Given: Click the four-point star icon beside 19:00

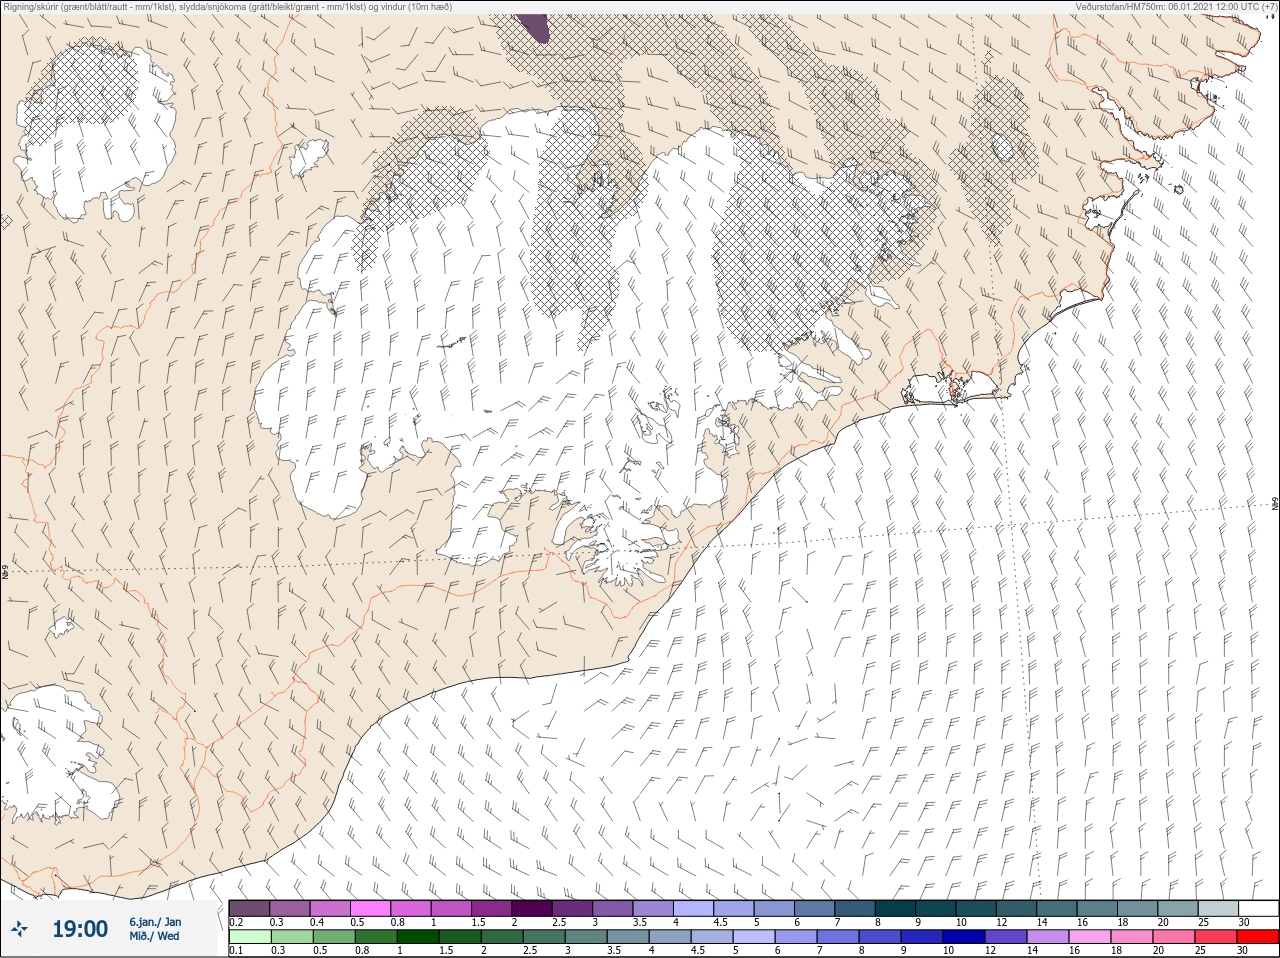Looking at the screenshot, I should pyautogui.click(x=20, y=929).
